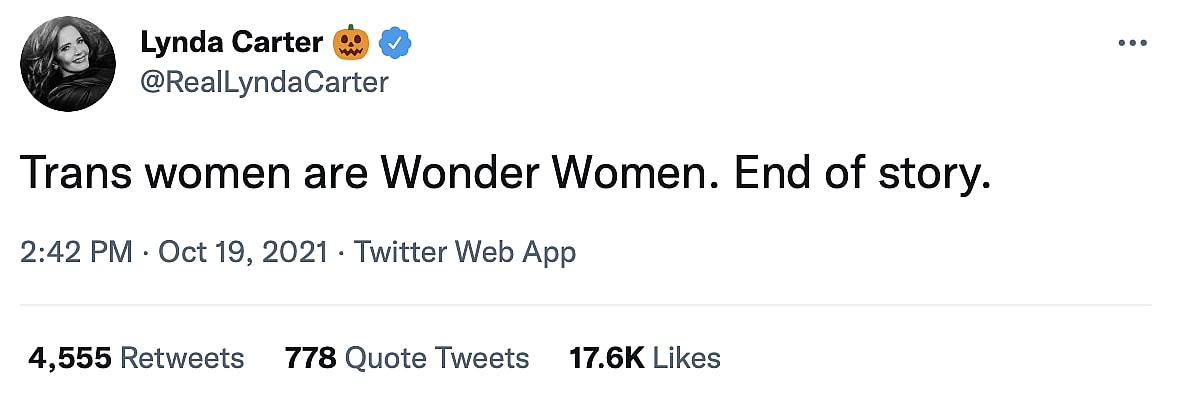The width and height of the screenshot is (1180, 403).
Task: Open the @RealLyndaCarter handle link
Action: [x=264, y=82]
